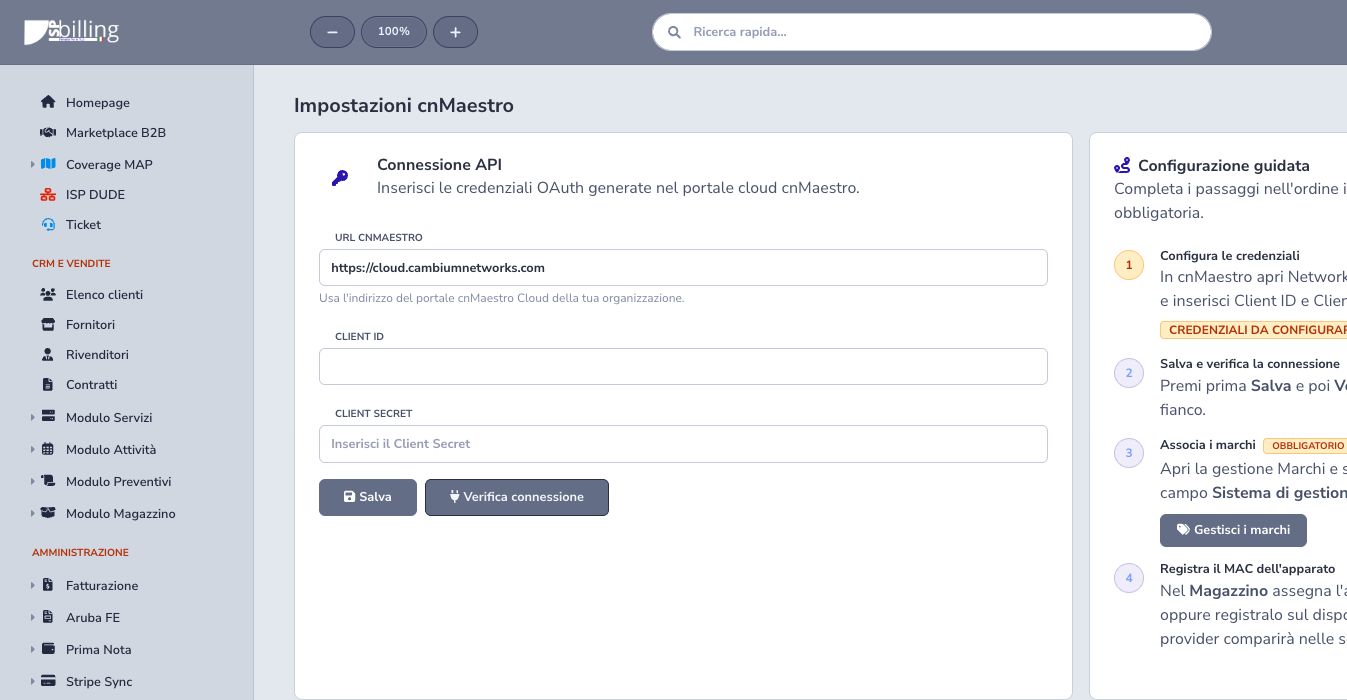Expand the Stripe Sync arrow
Viewport: 1347px width, 700px height.
[32, 681]
